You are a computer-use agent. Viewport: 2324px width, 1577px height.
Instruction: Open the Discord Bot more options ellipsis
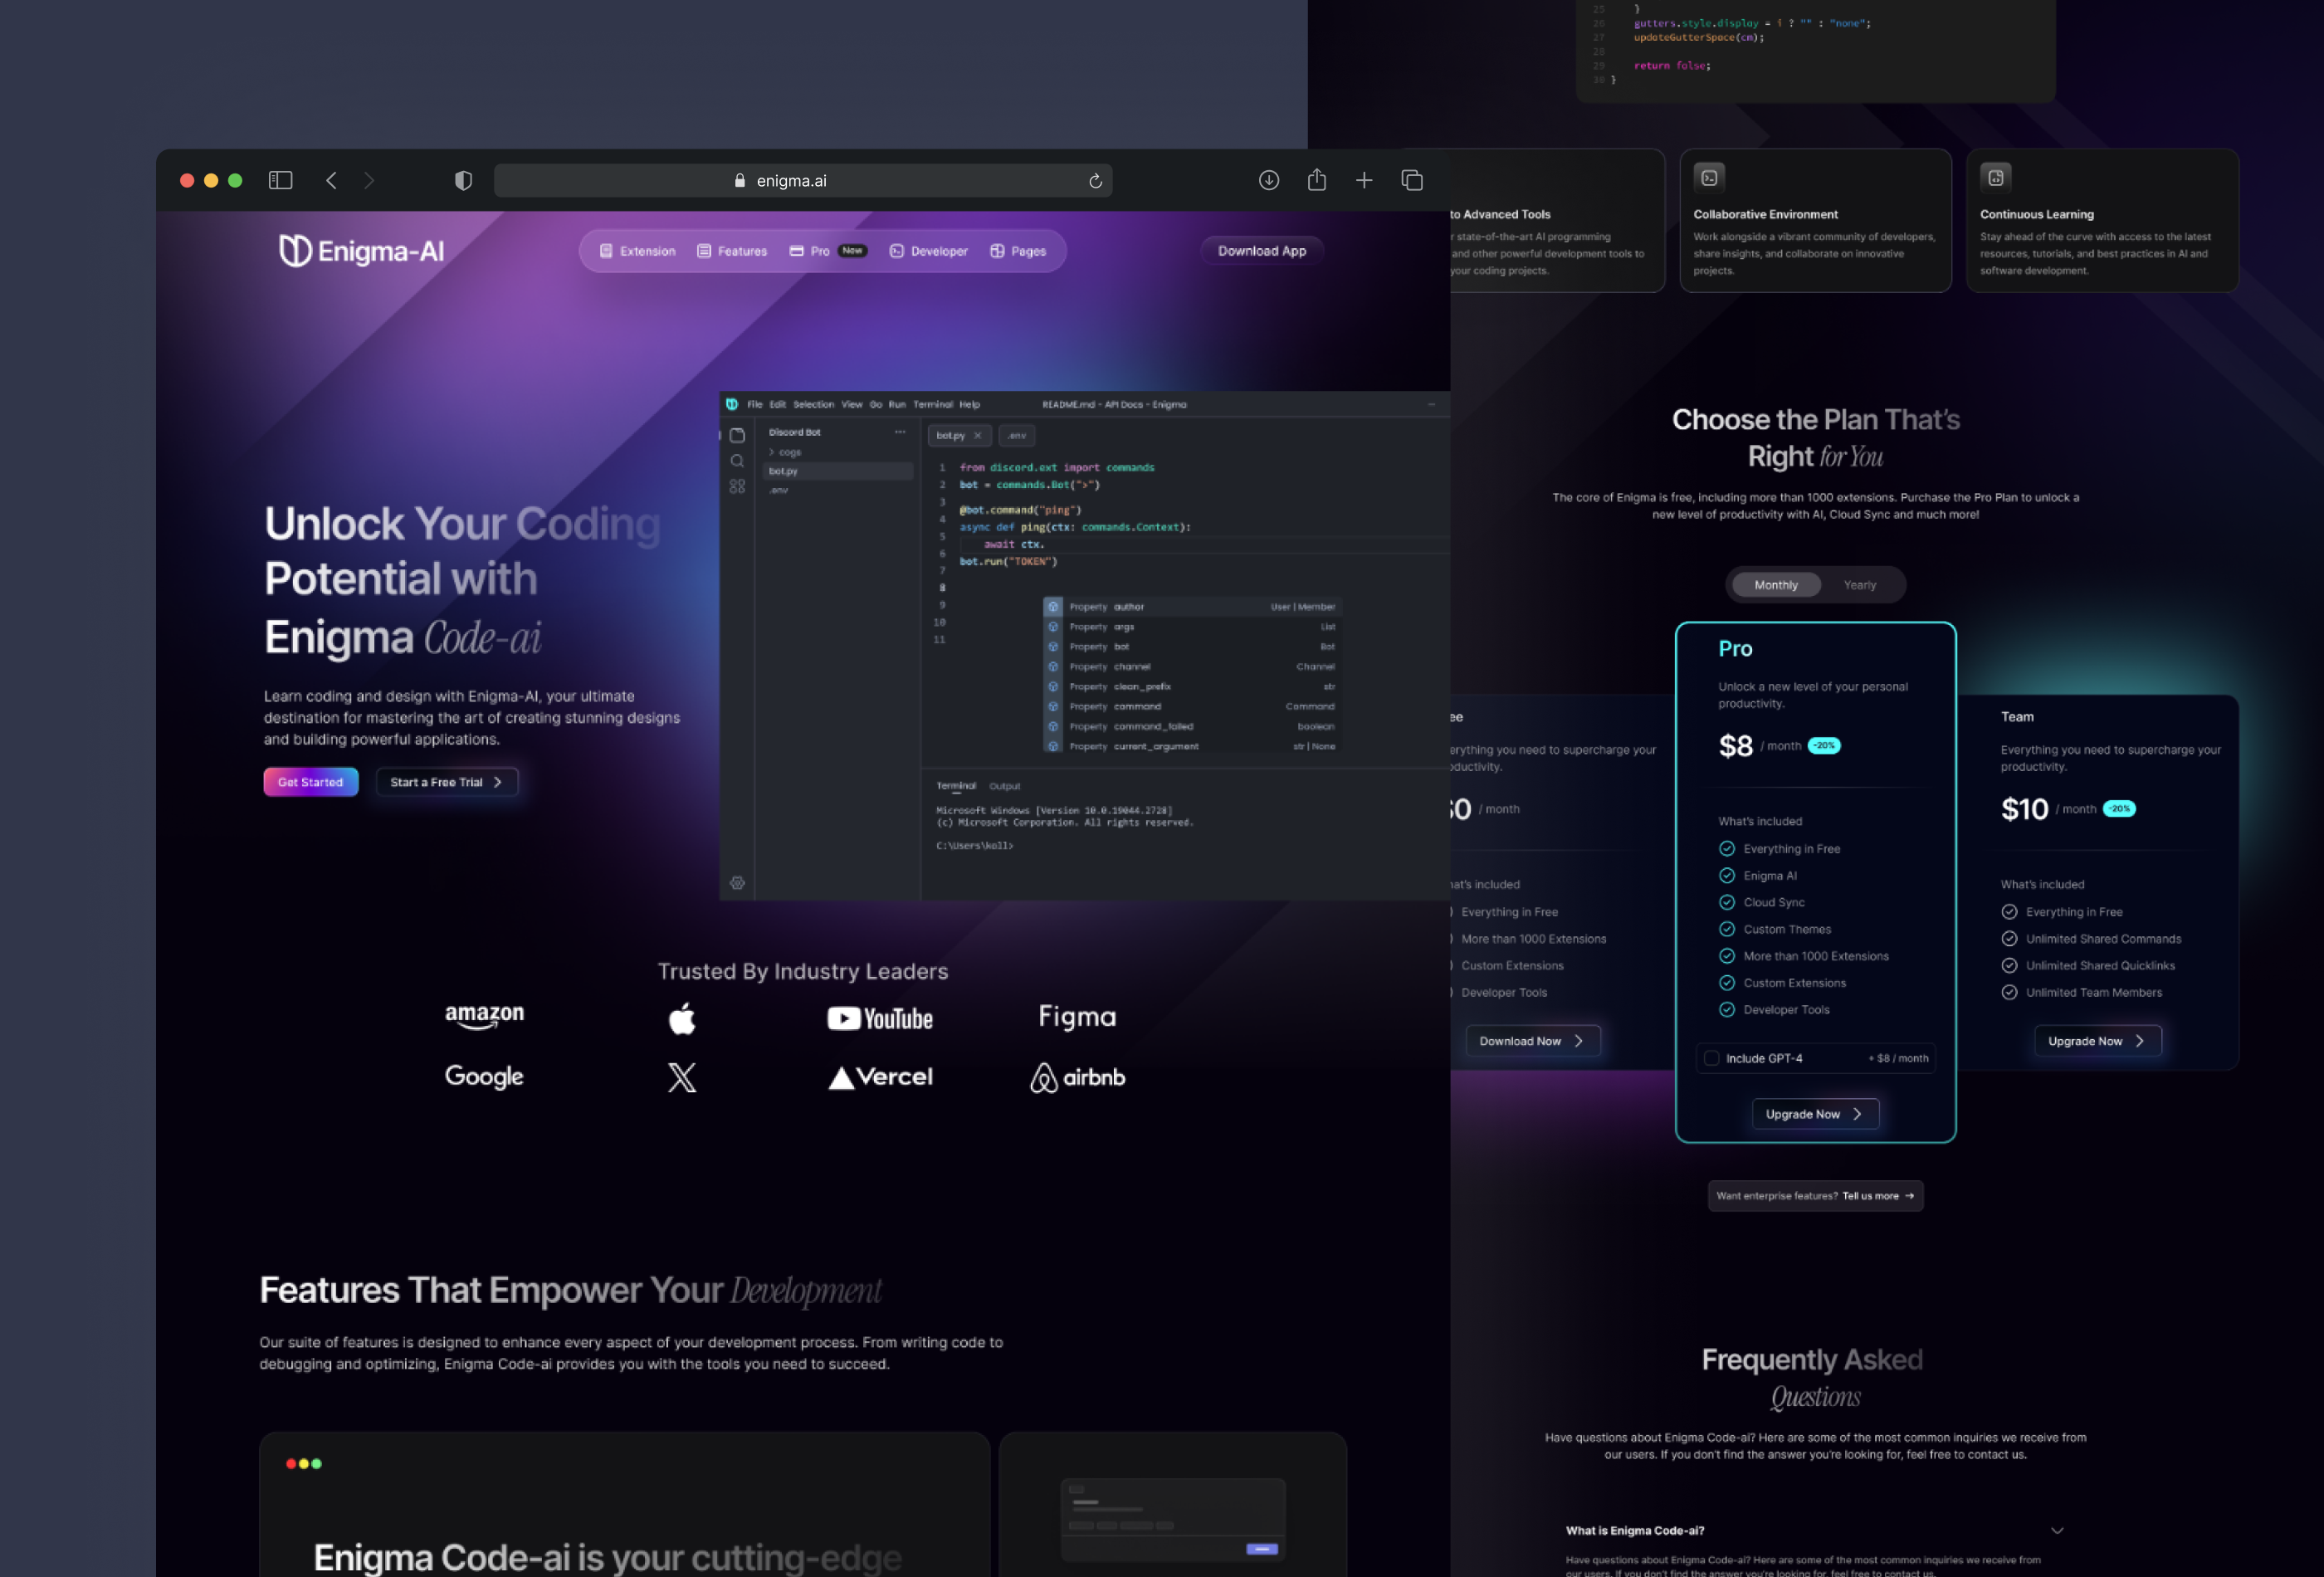[900, 432]
